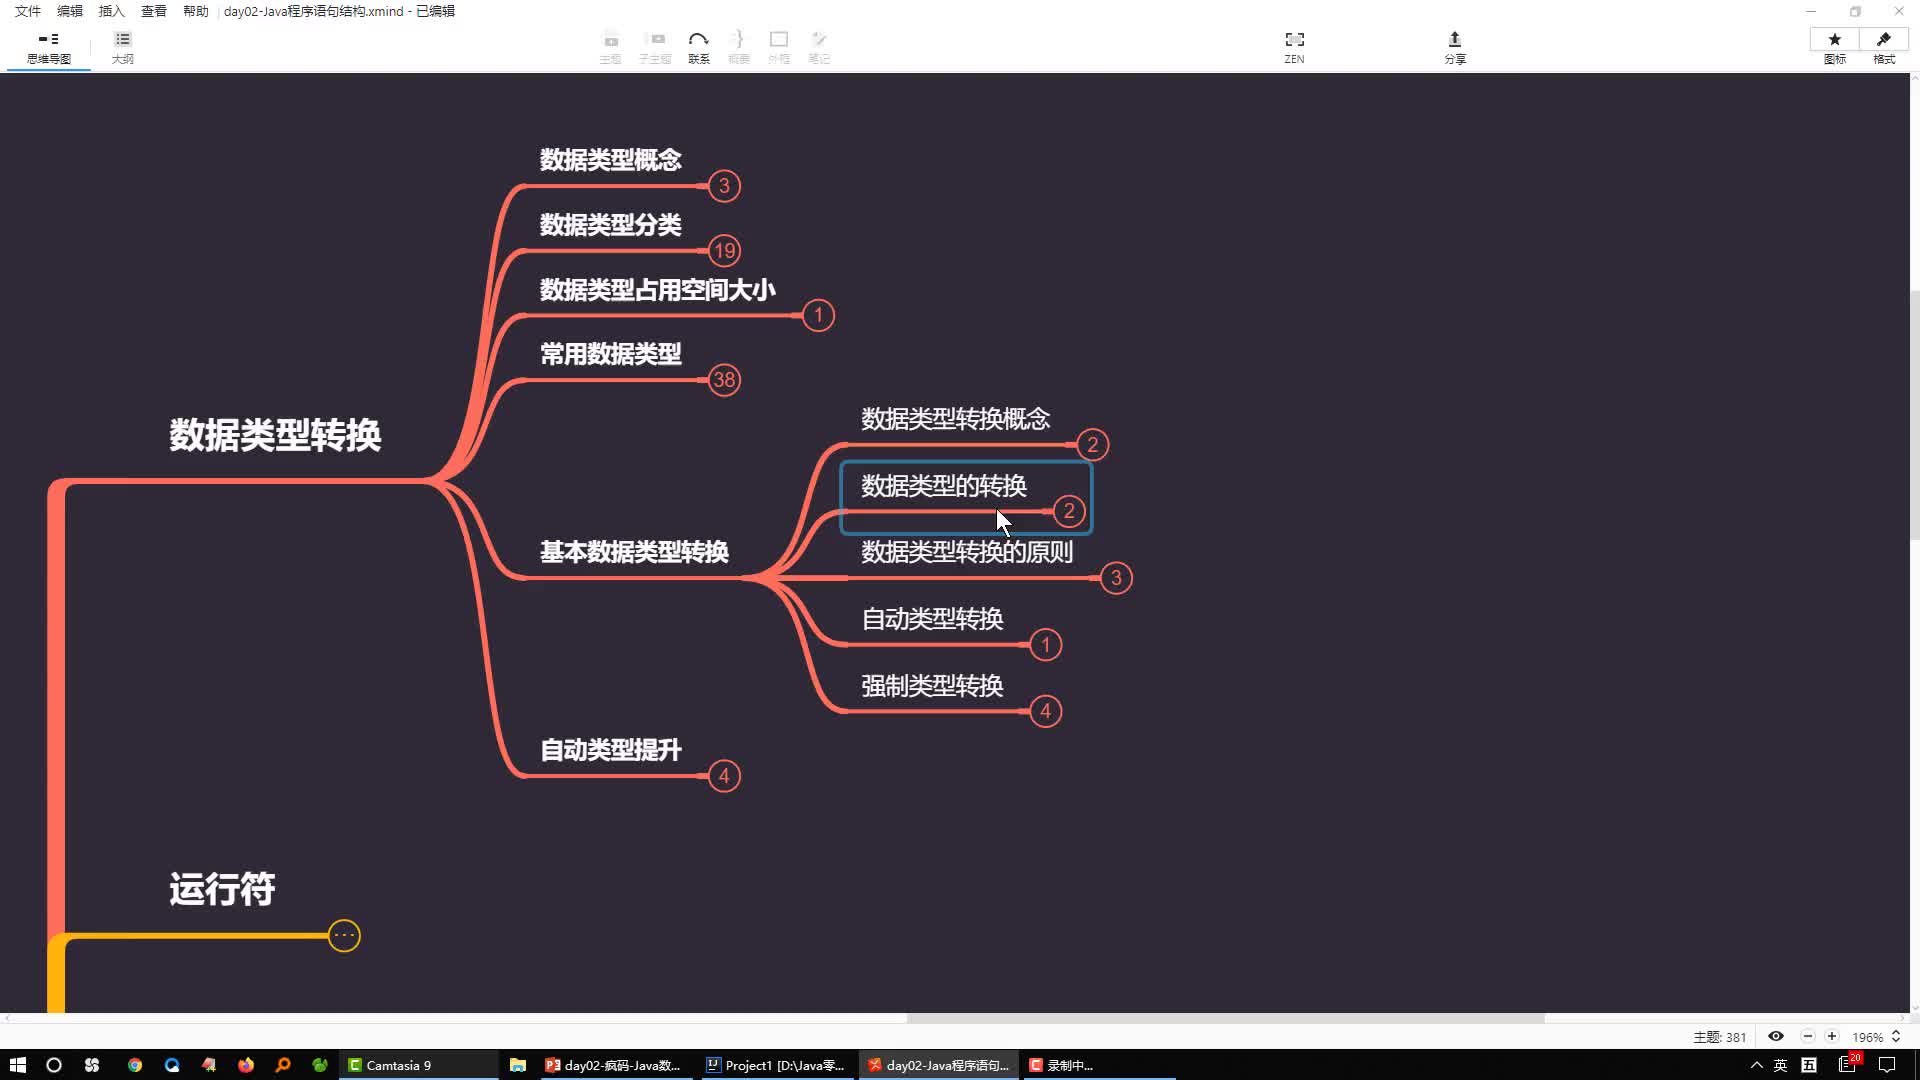Image resolution: width=1920 pixels, height=1080 pixels.
Task: Open the Windows notification center
Action: [1887, 1065]
